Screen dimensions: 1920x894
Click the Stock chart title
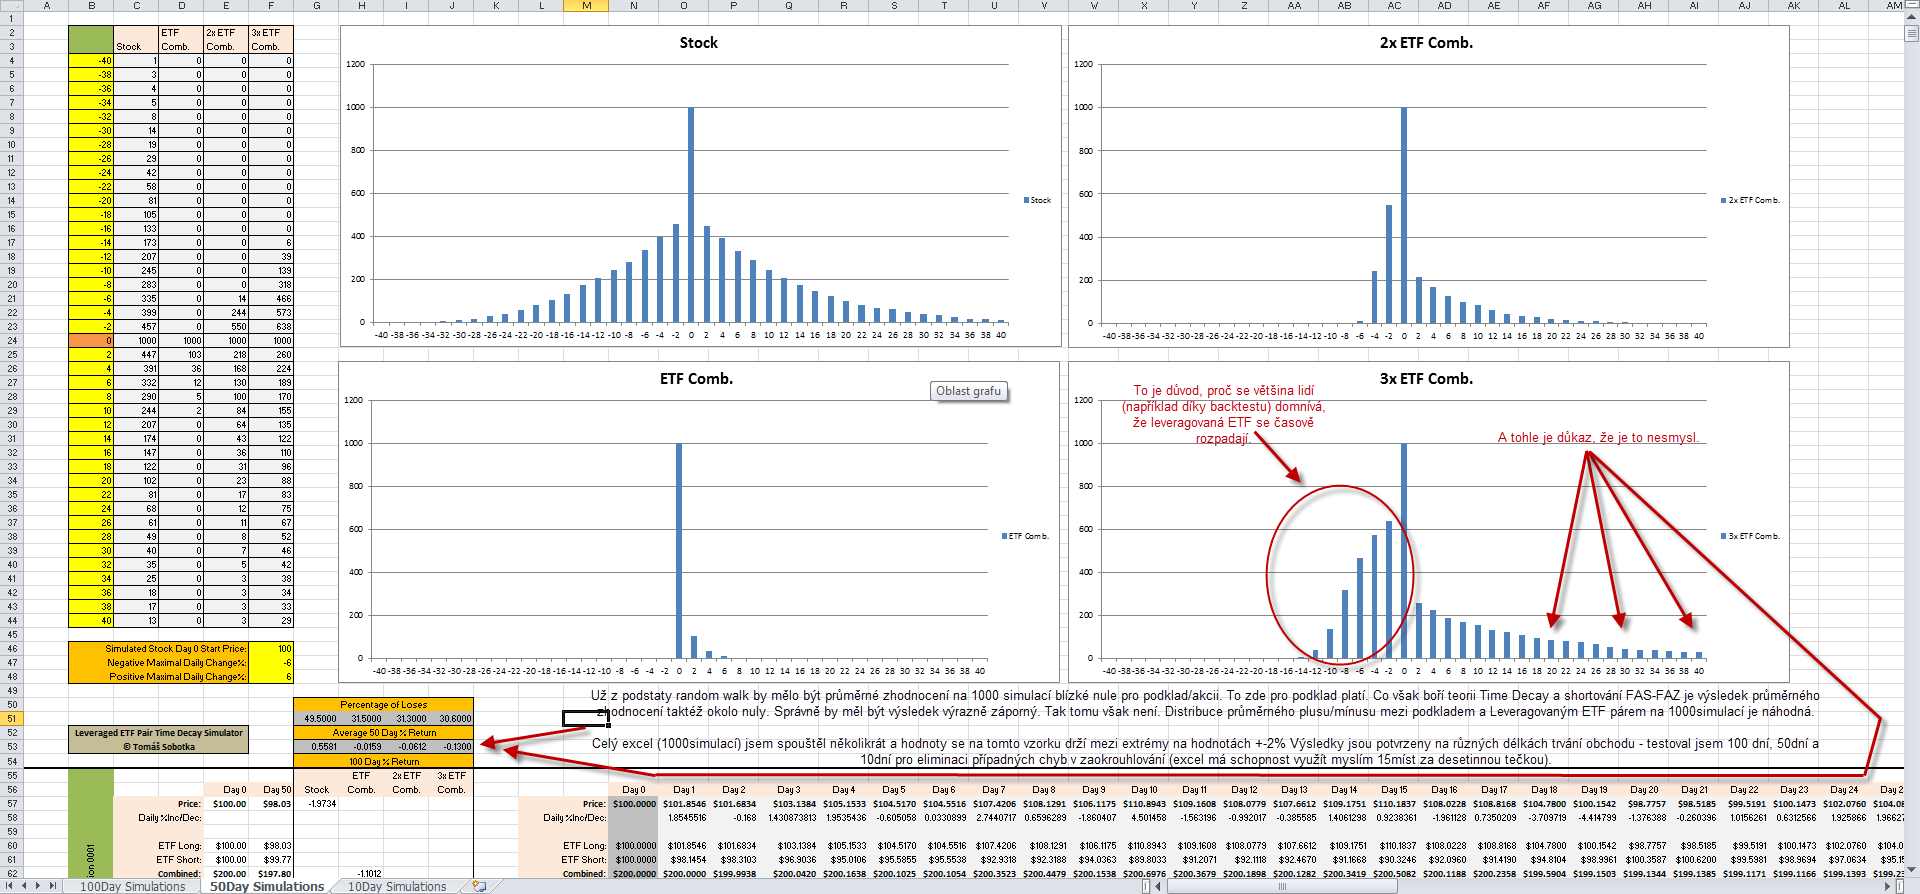click(x=698, y=43)
